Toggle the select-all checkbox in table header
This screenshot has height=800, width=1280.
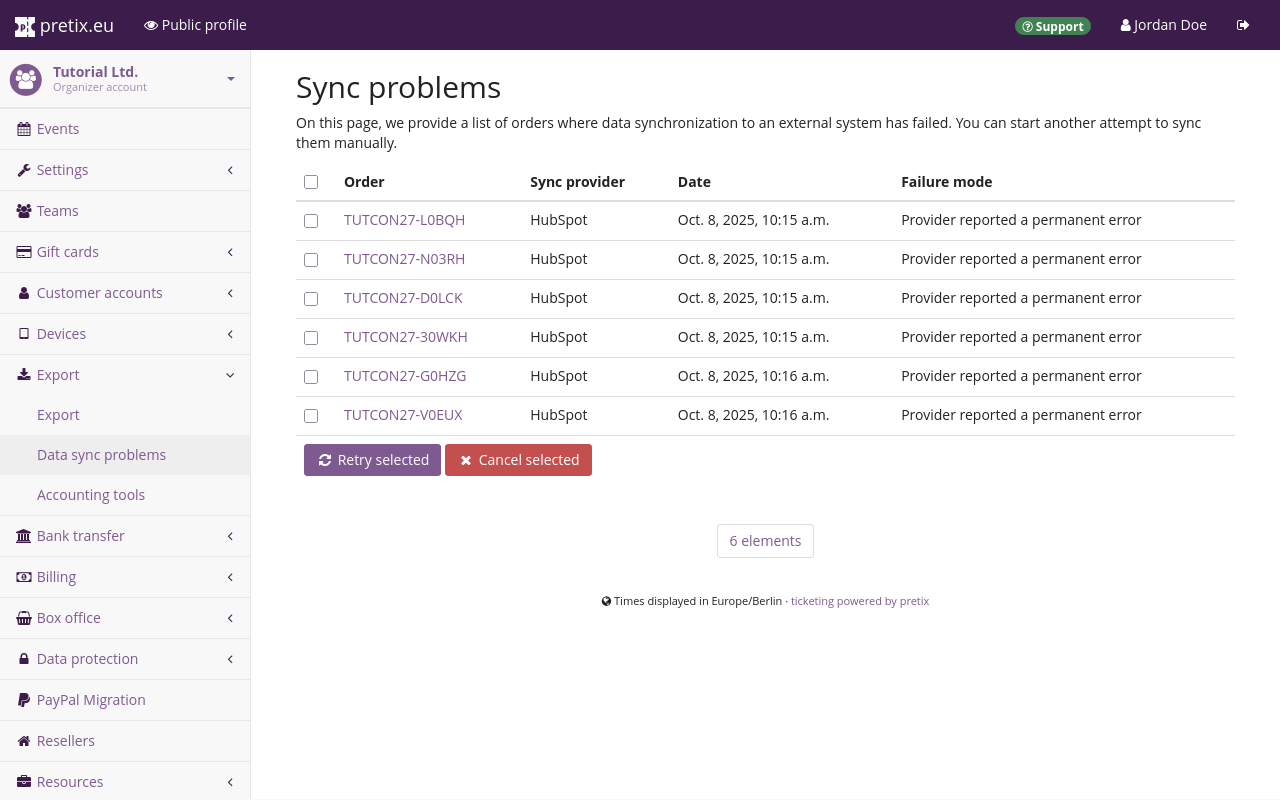coord(311,182)
